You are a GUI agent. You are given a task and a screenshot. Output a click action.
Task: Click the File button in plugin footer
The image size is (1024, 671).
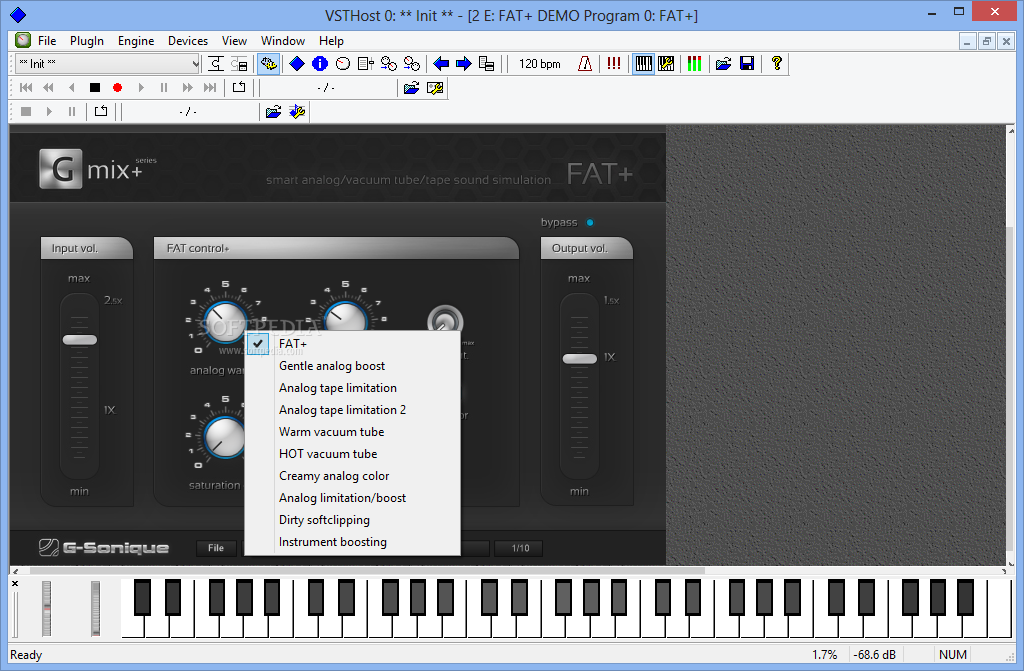(216, 548)
